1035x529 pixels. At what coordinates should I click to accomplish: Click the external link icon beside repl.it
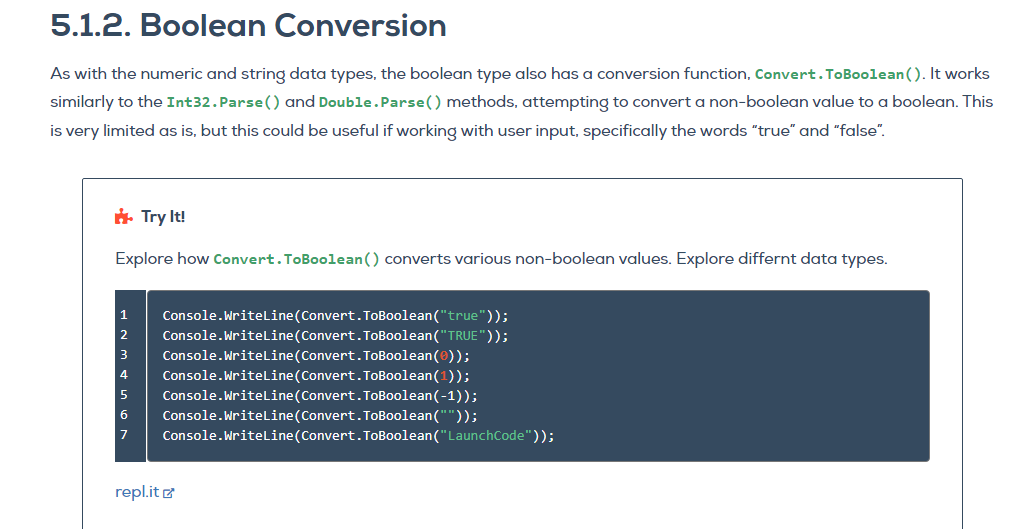pos(169,493)
